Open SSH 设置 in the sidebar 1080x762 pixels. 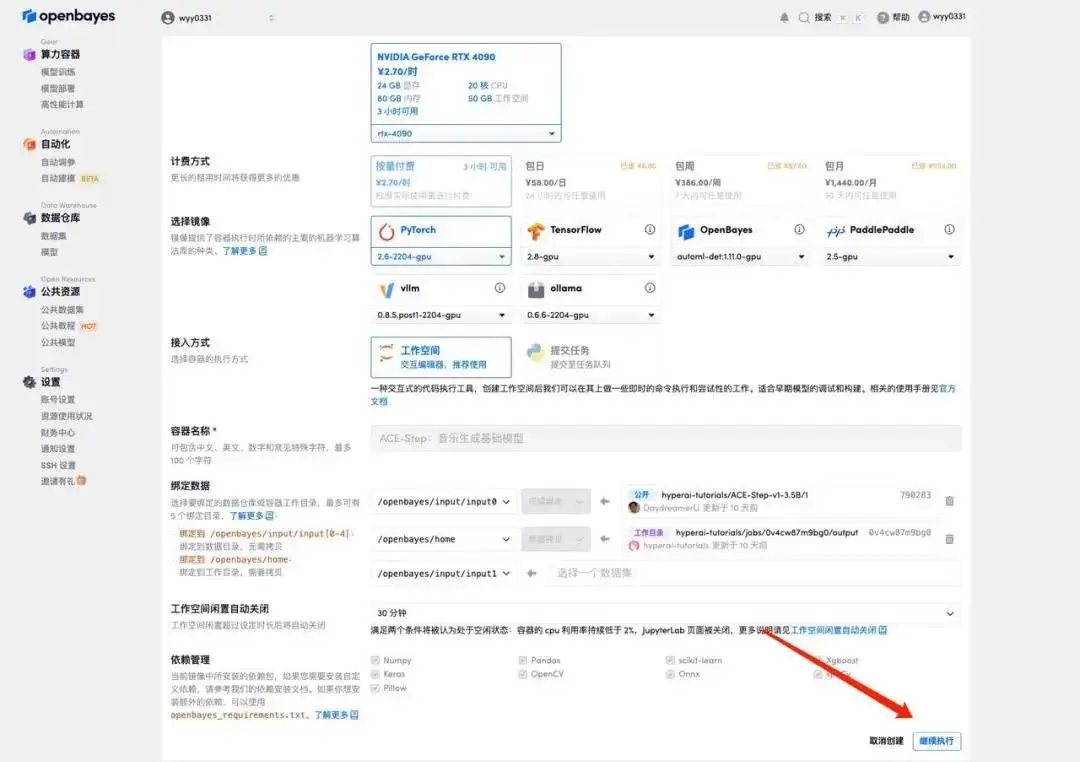[58, 465]
